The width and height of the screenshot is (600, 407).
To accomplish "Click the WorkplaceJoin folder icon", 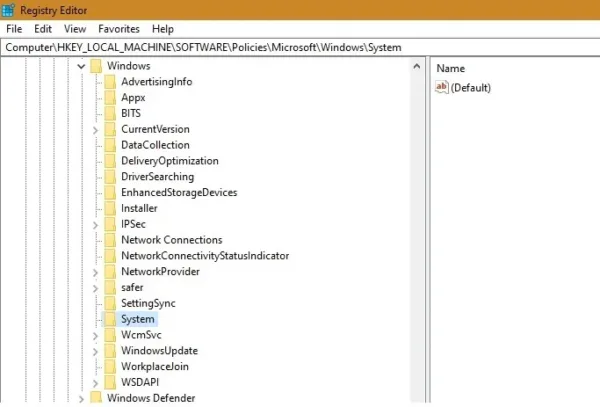I will pyautogui.click(x=110, y=366).
